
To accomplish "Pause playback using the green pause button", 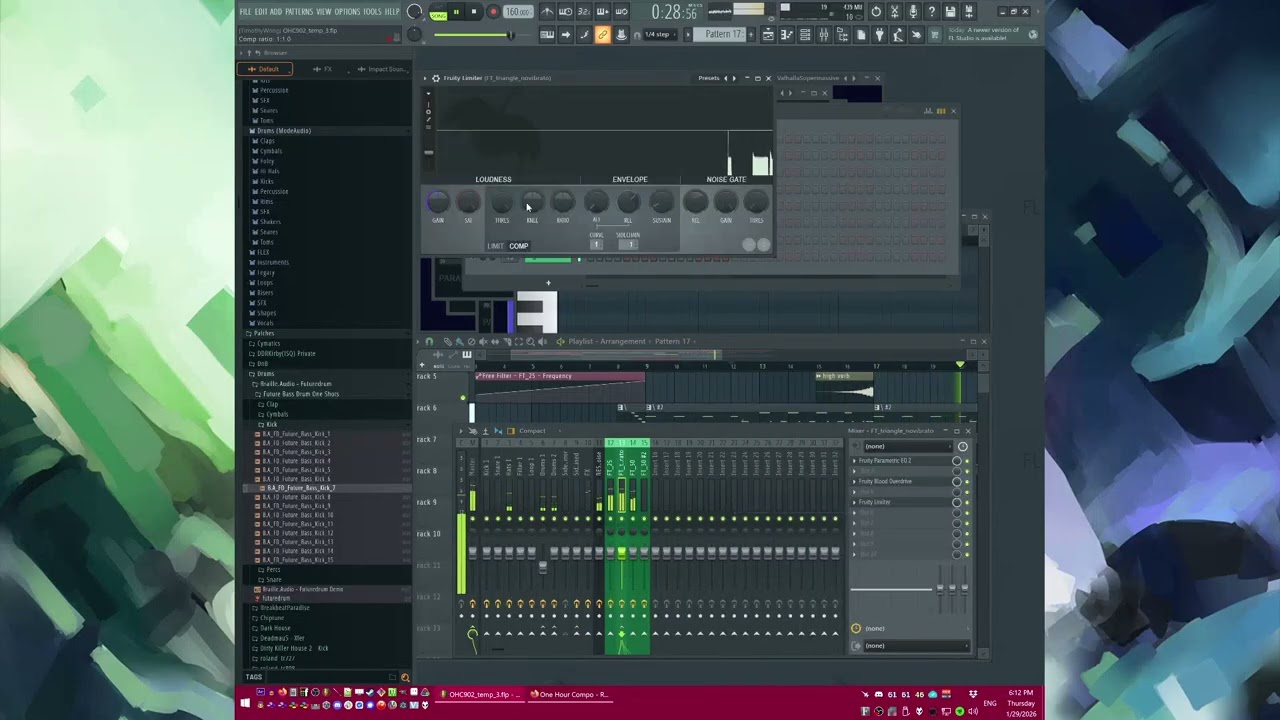I will tap(456, 12).
